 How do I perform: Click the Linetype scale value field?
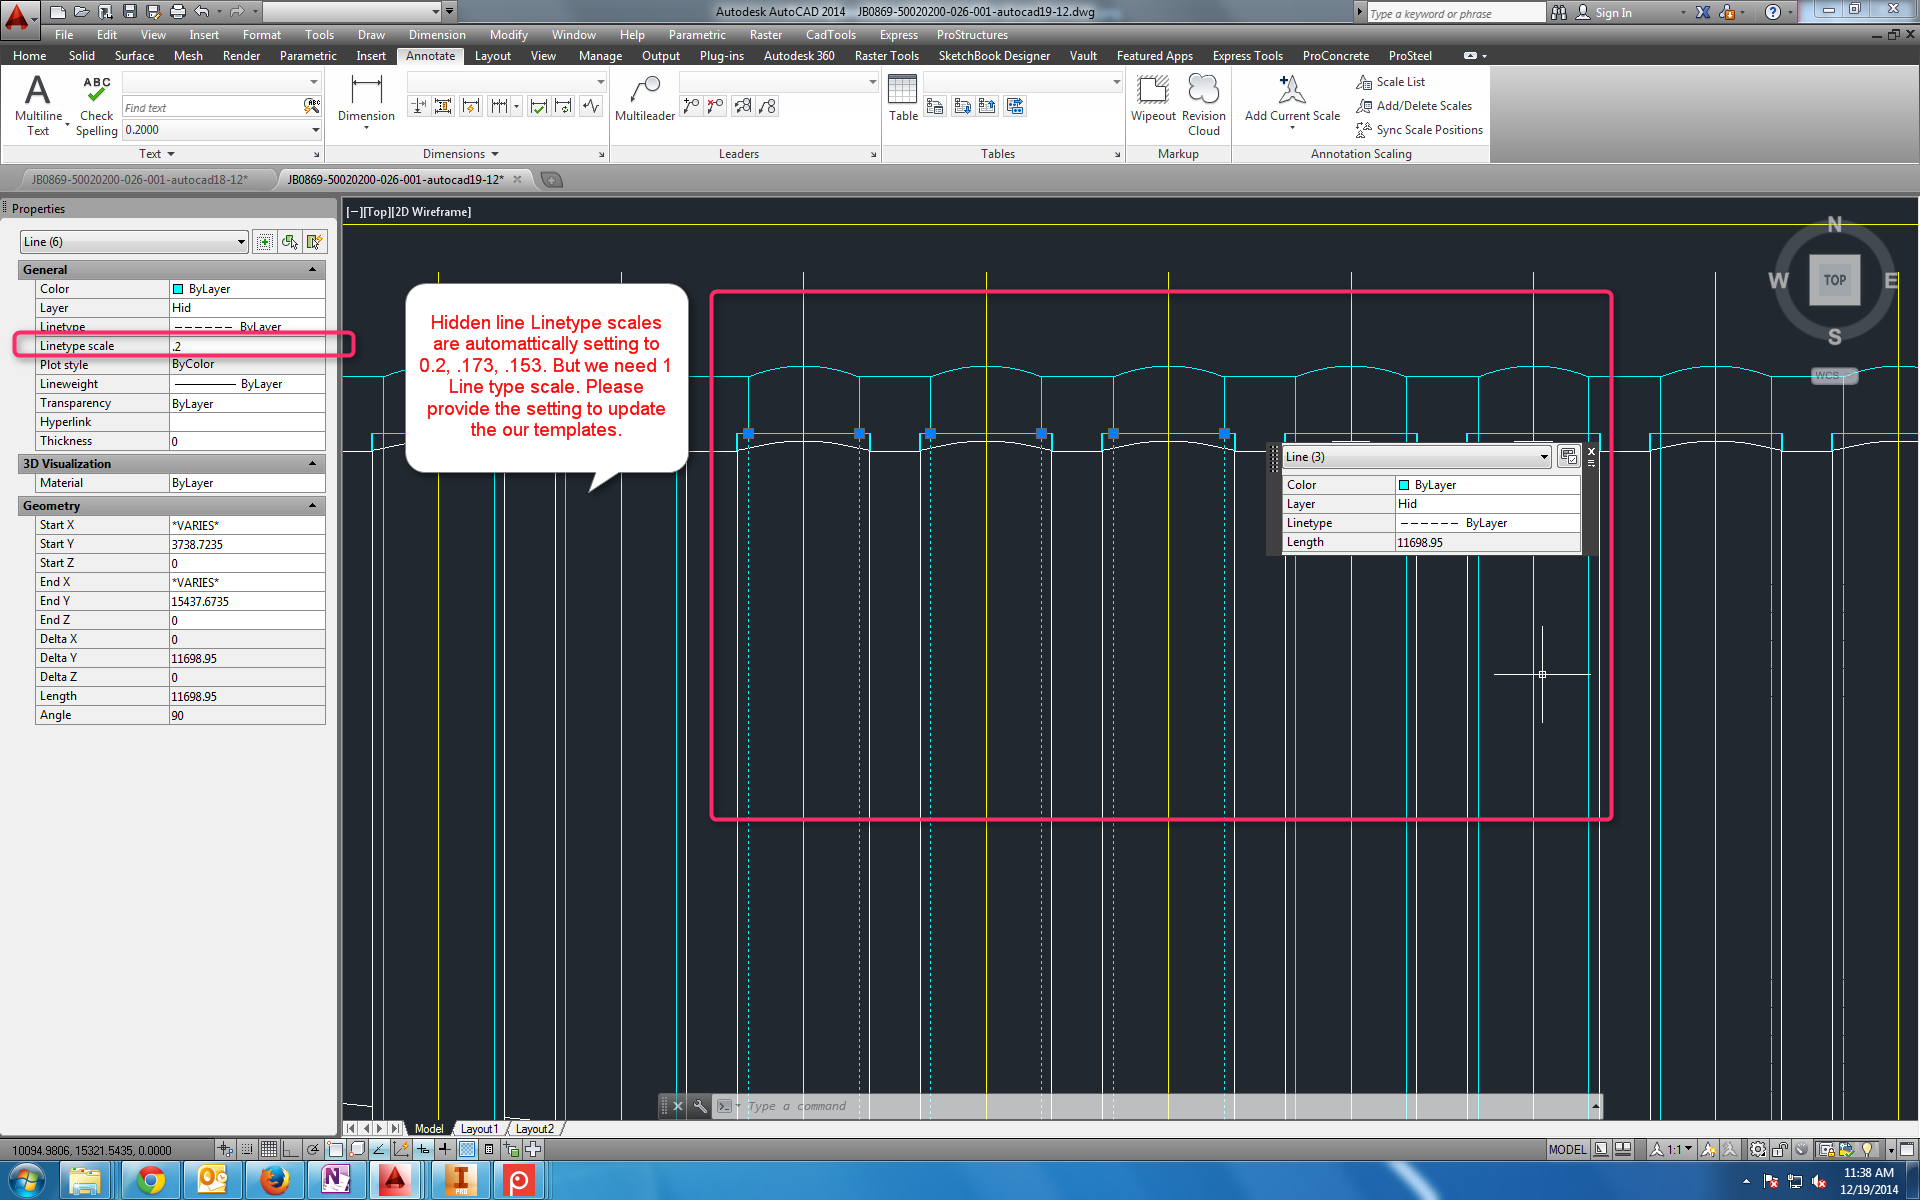click(245, 346)
